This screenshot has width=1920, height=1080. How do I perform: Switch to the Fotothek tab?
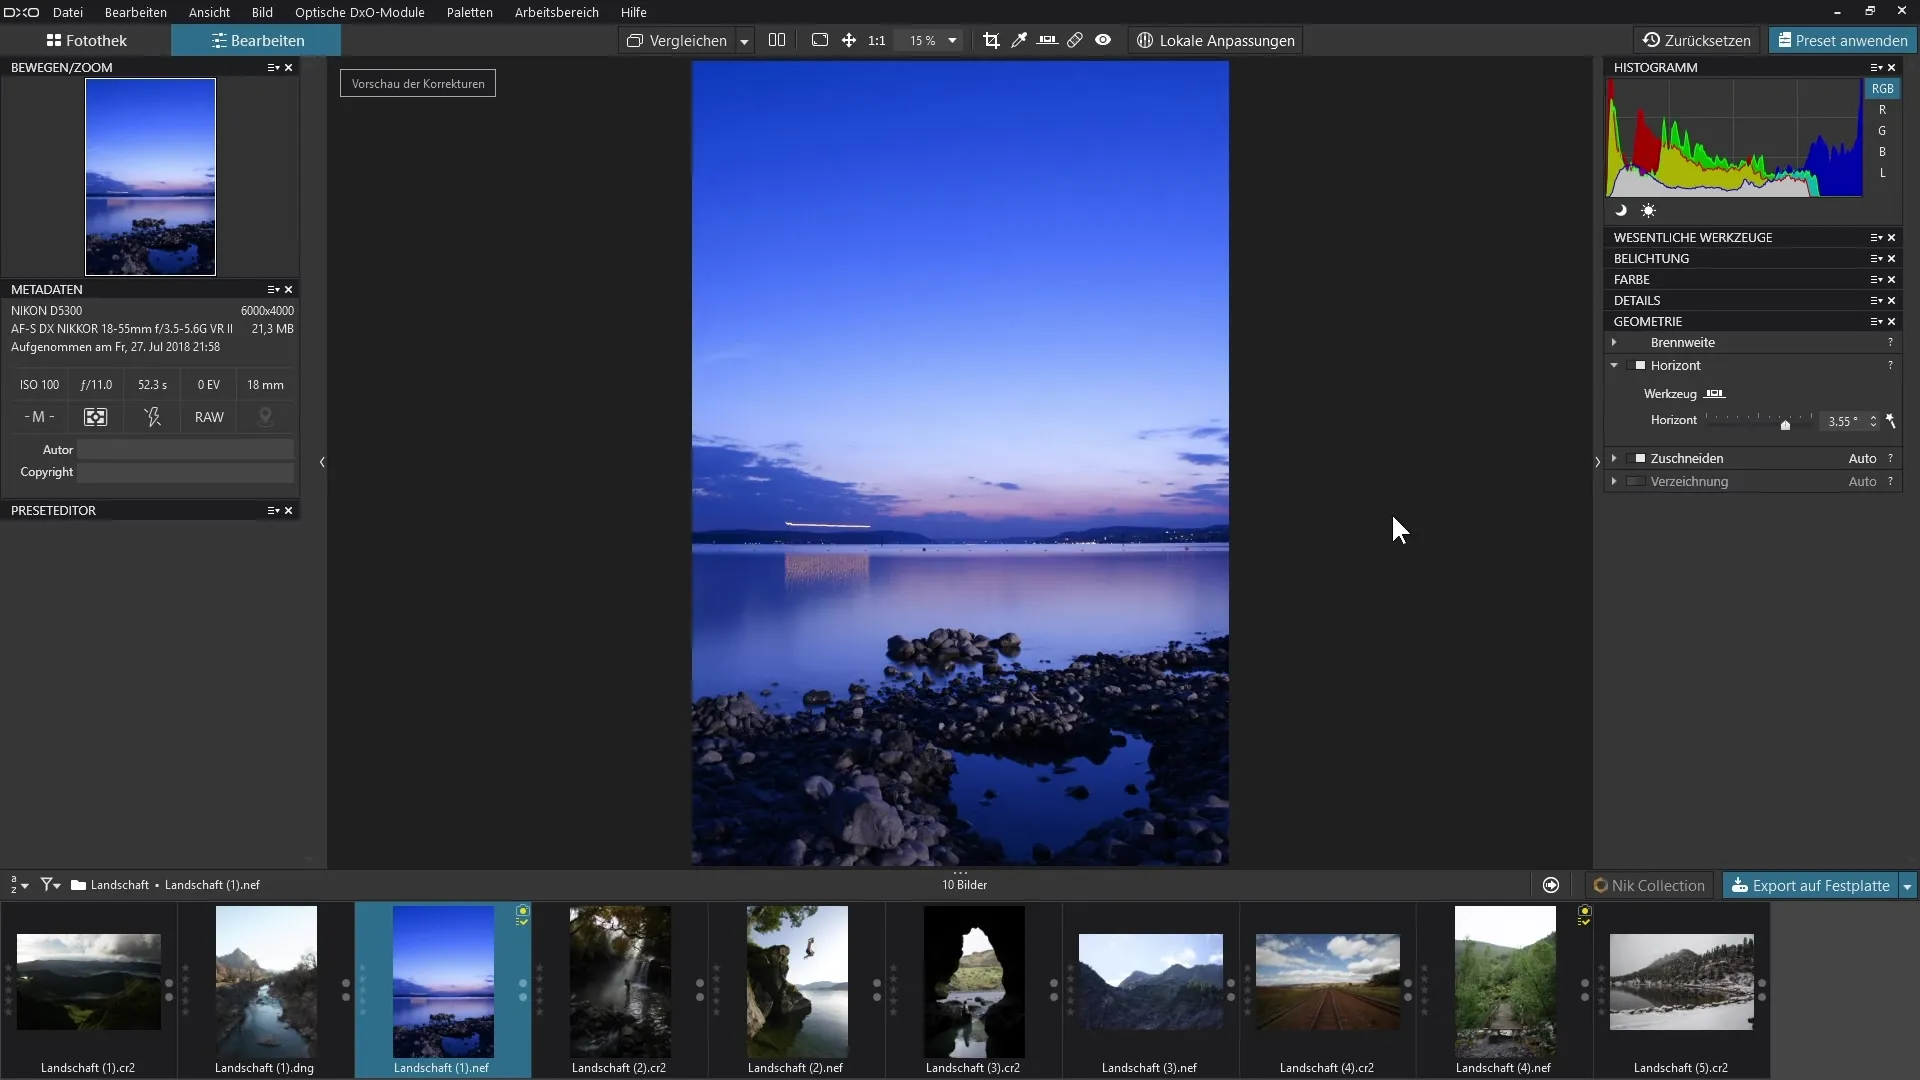(x=86, y=40)
